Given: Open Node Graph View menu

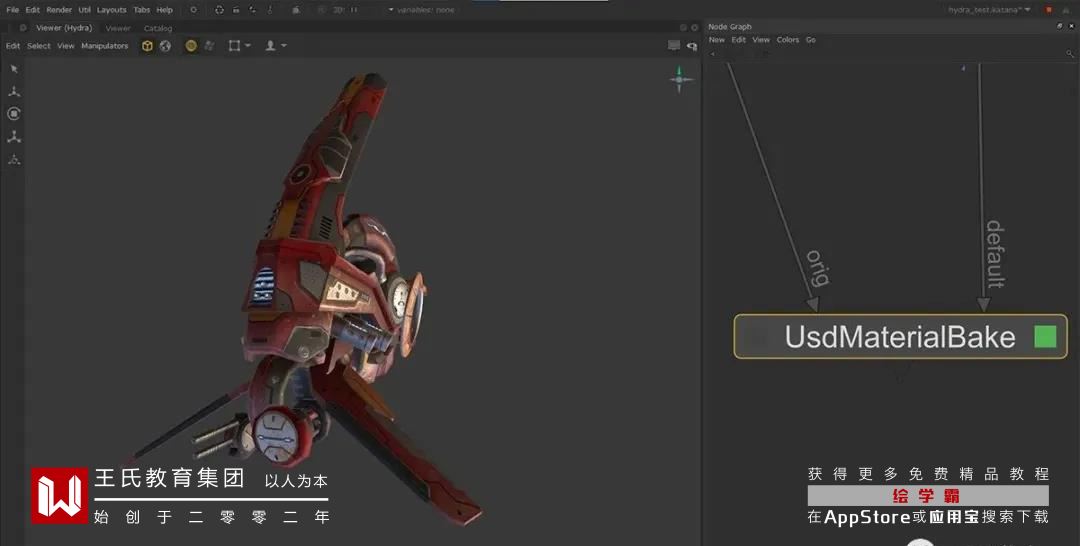Looking at the screenshot, I should [761, 40].
